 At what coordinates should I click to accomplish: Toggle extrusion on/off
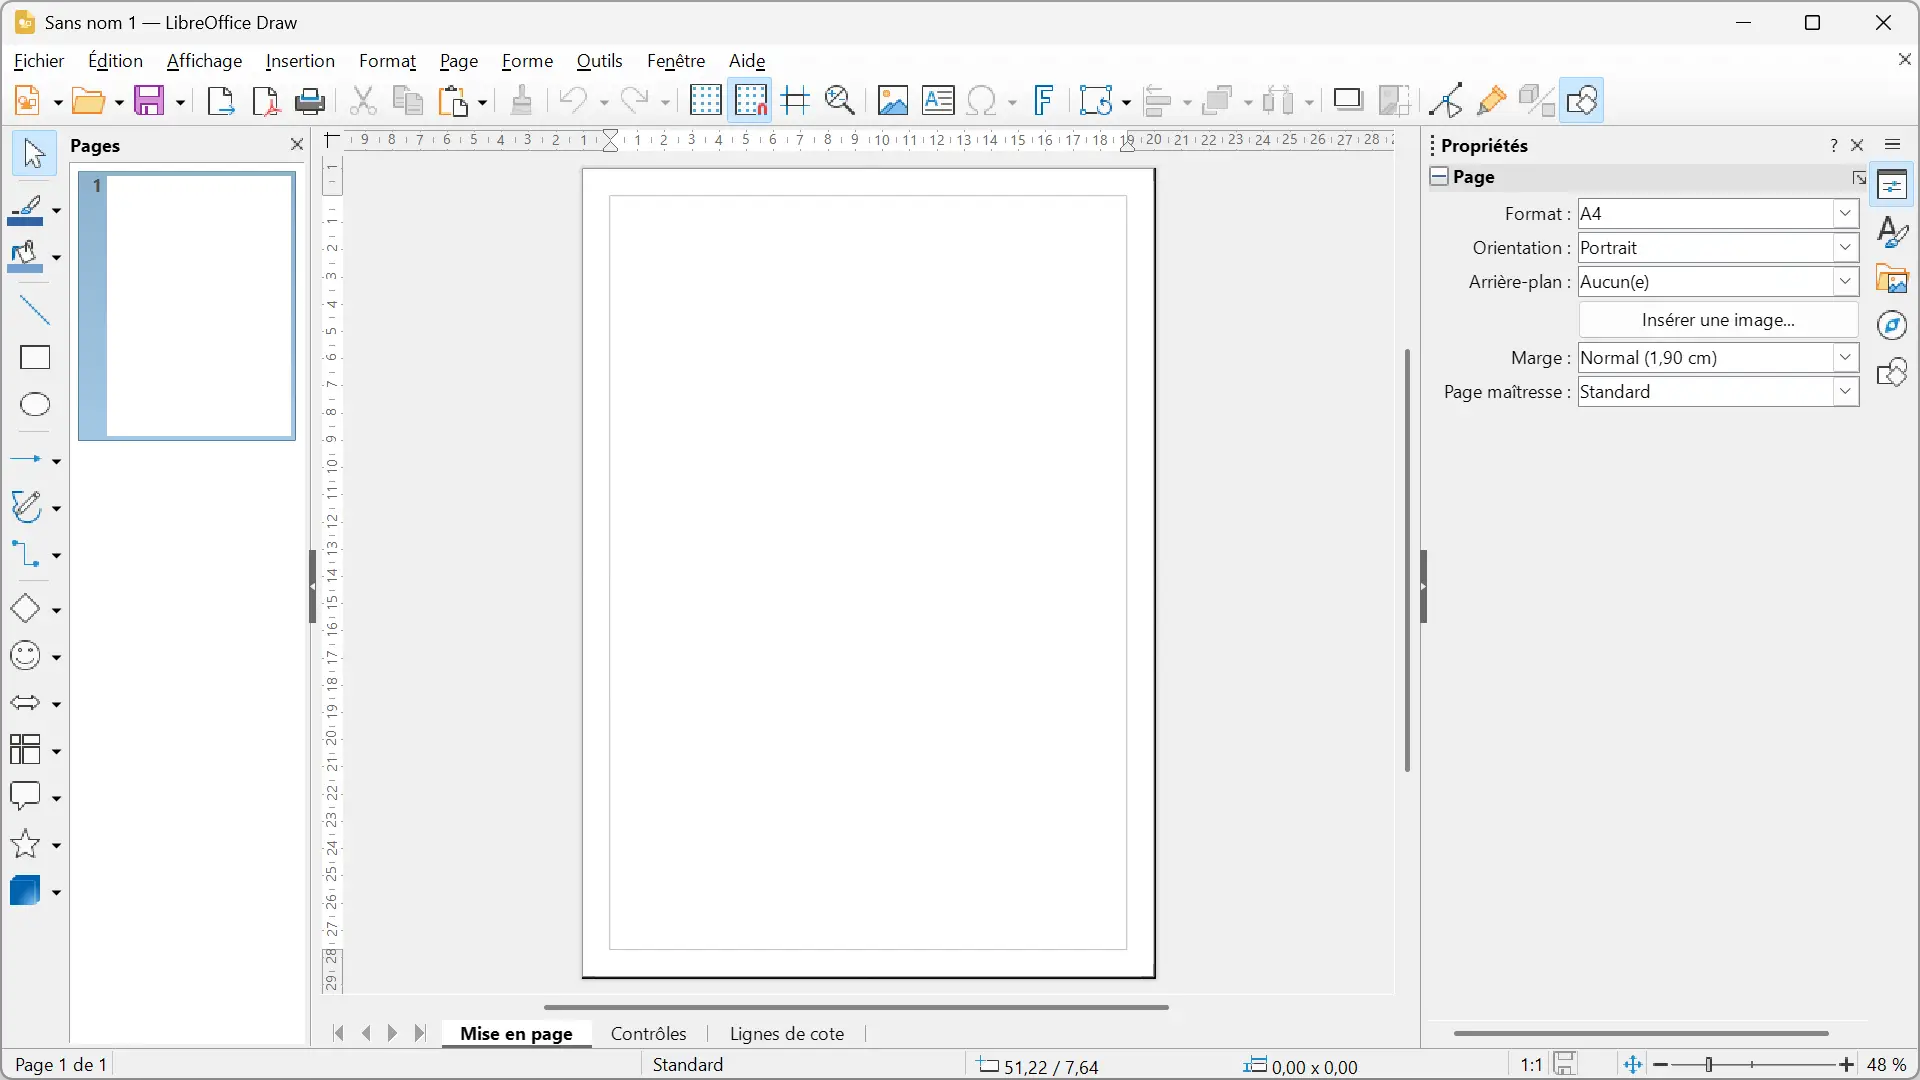1536,101
